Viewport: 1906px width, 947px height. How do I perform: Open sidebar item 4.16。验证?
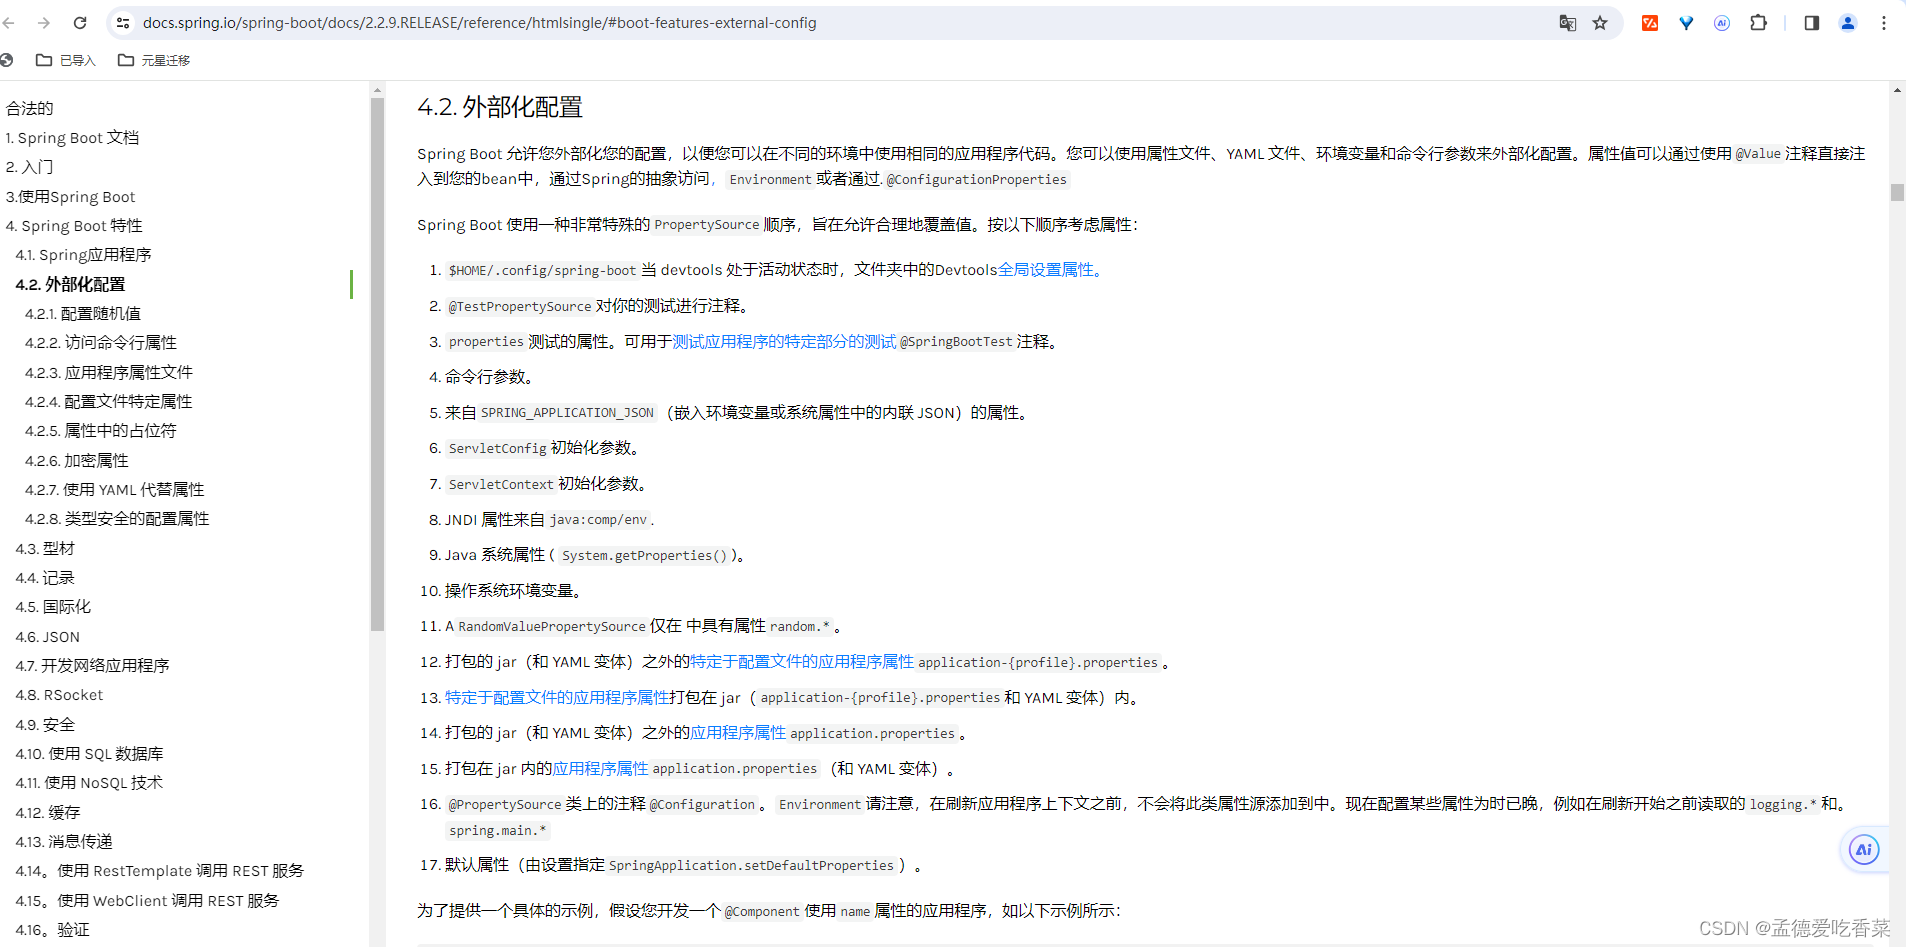pyautogui.click(x=53, y=930)
